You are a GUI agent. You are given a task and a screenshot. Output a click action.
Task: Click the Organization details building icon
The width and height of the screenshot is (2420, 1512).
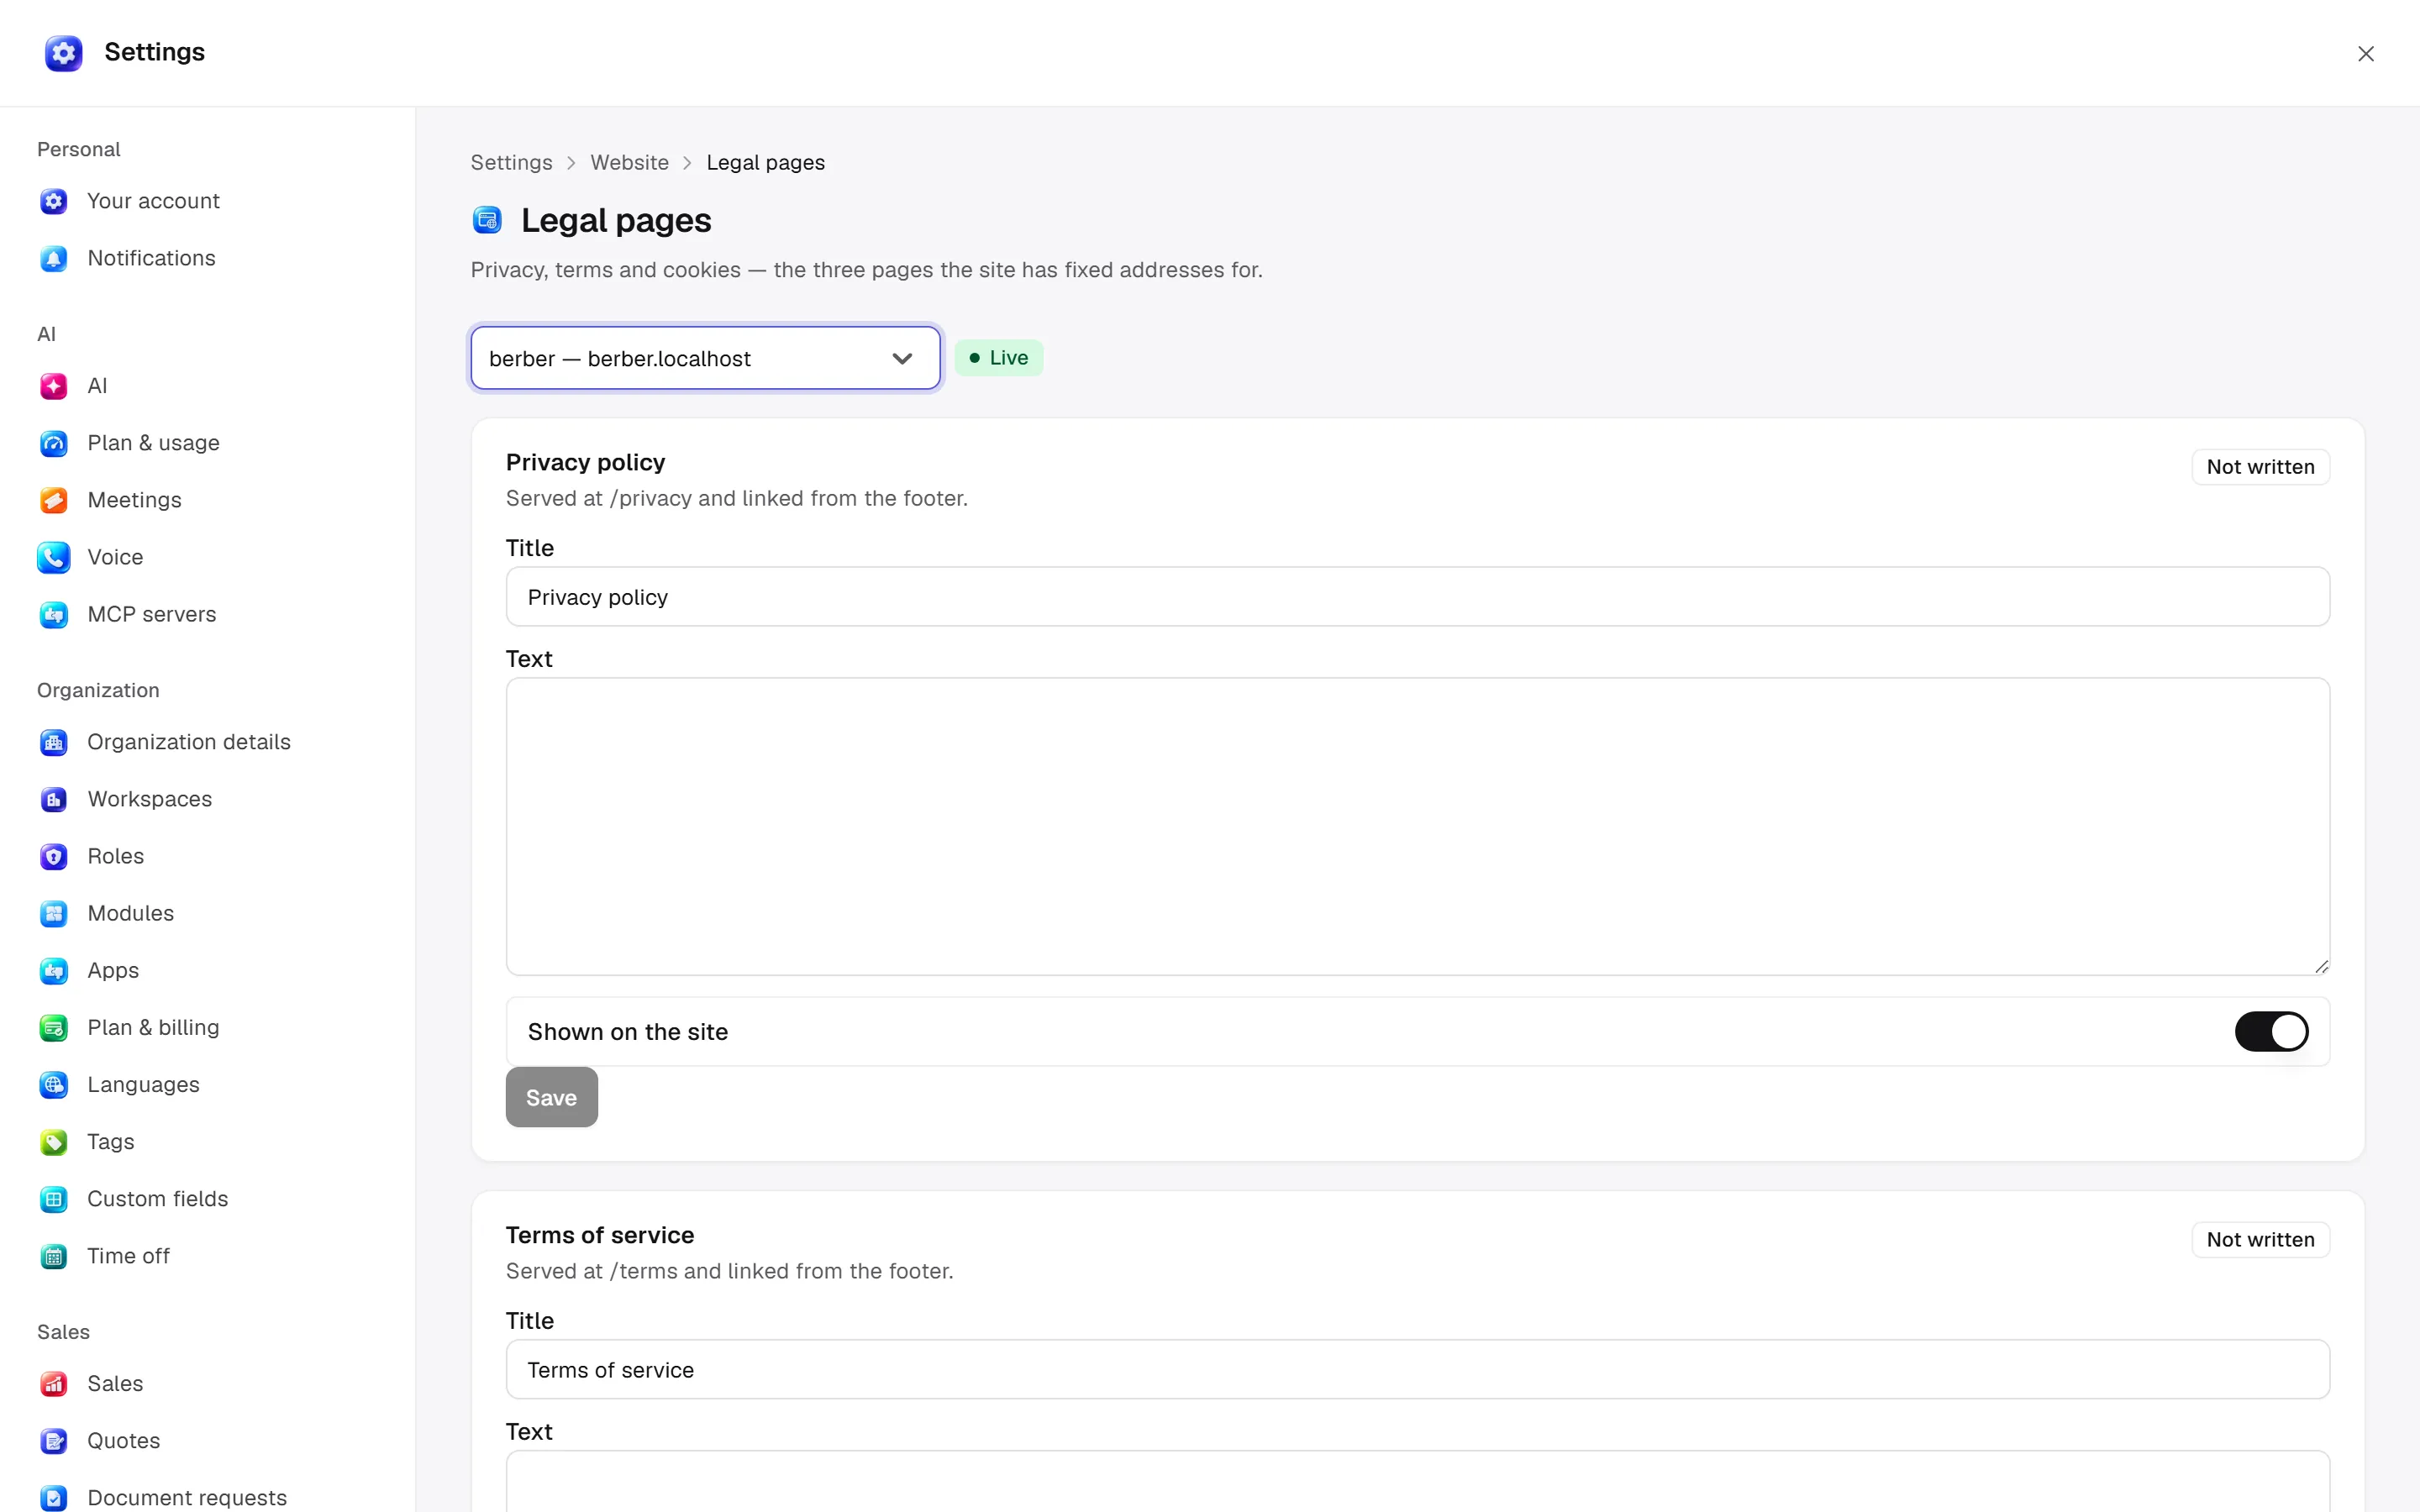54,742
